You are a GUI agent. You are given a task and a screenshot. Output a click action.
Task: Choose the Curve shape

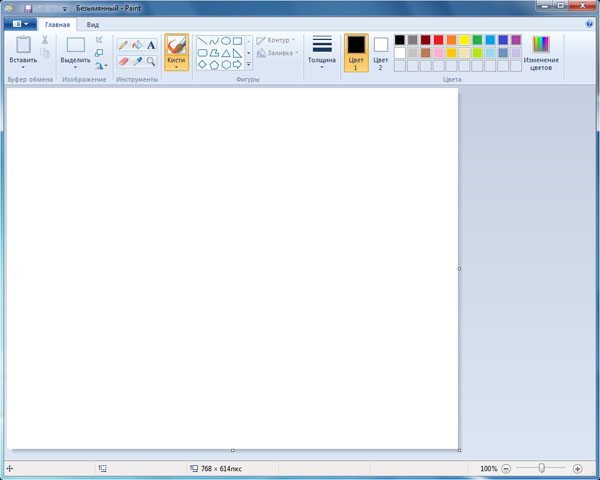point(214,41)
